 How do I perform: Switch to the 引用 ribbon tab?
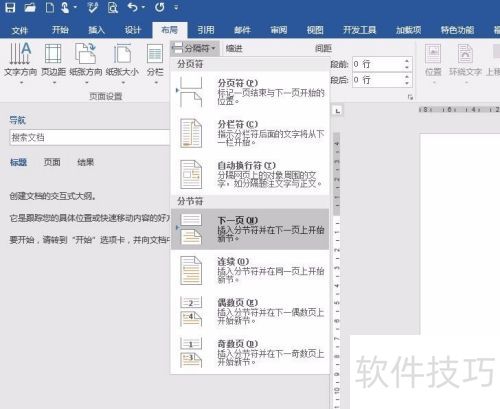coord(206,30)
